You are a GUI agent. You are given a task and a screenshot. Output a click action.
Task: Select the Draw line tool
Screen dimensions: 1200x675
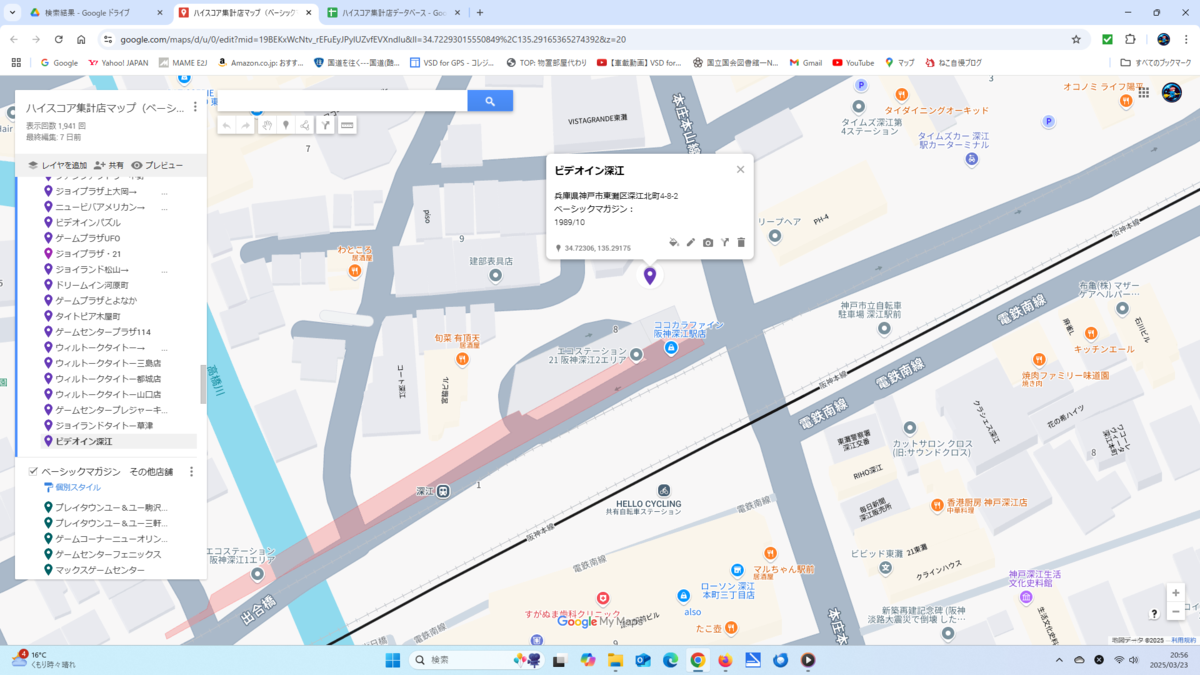[x=305, y=125]
